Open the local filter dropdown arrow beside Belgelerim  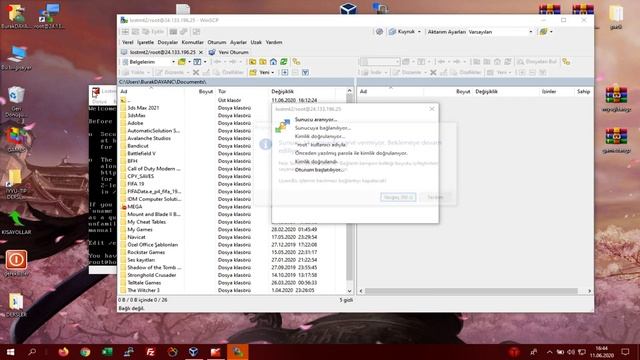click(205, 62)
